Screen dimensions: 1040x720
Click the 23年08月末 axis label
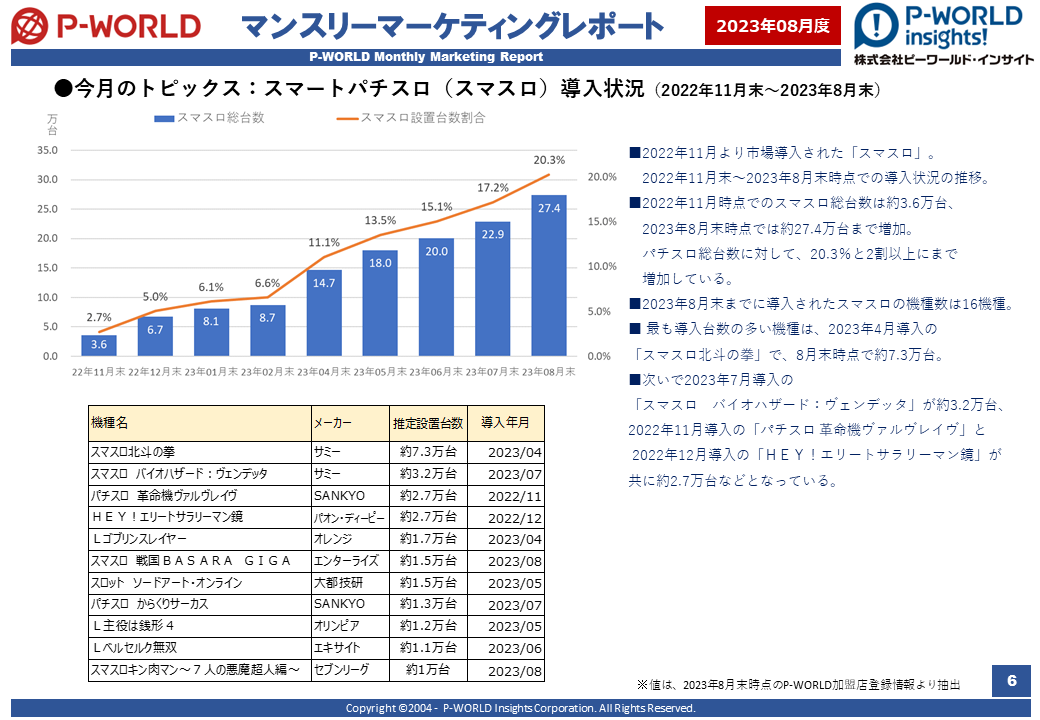(549, 372)
